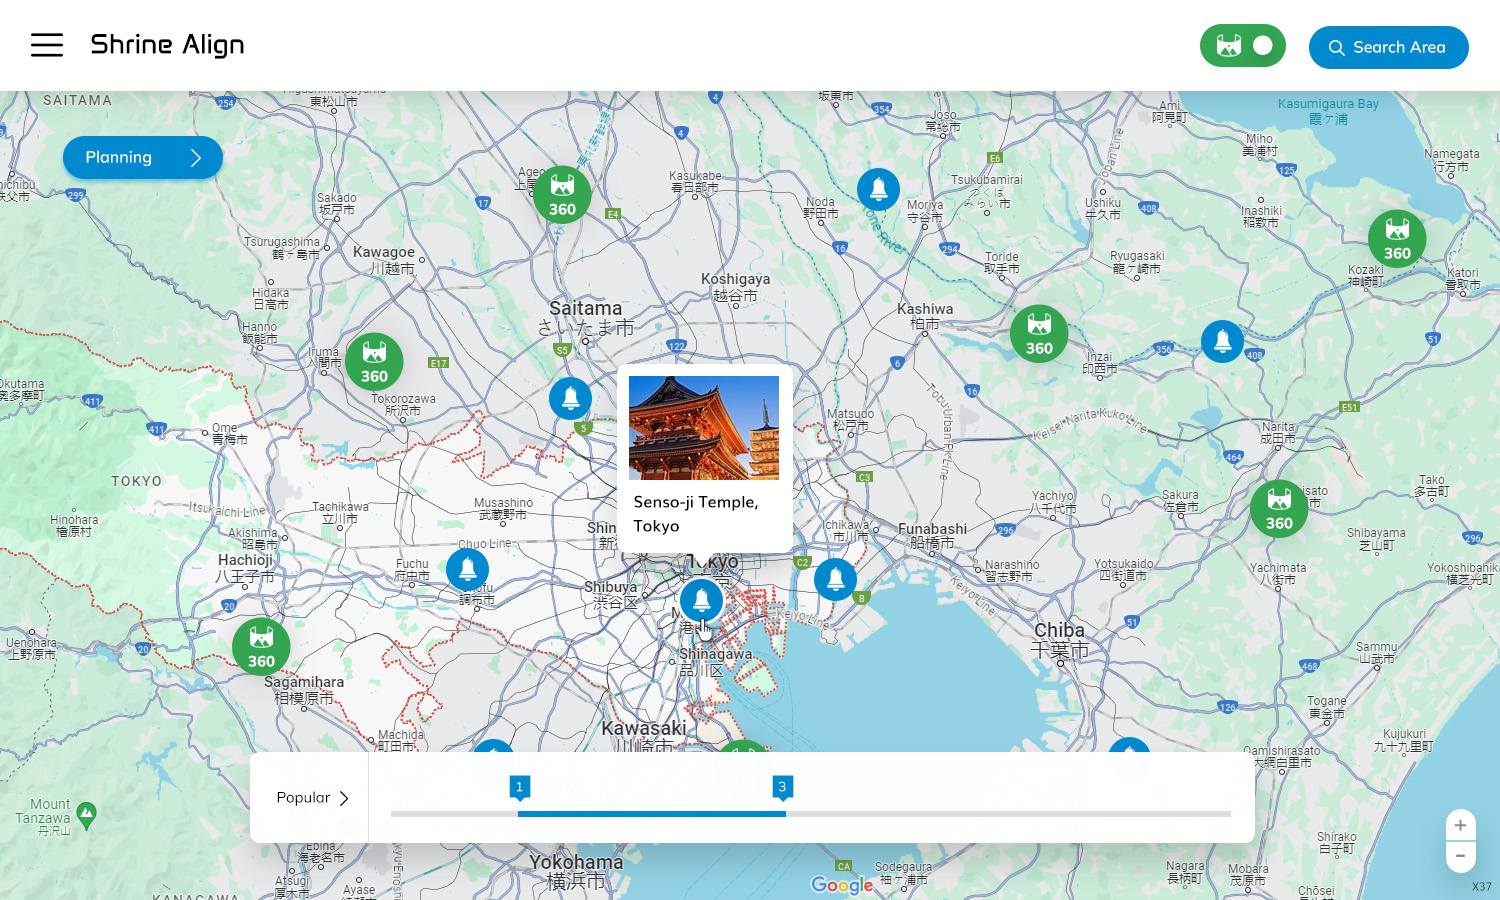Click the bell marker near Fuchu
Screen dimensions: 1500x900
[x=467, y=570]
